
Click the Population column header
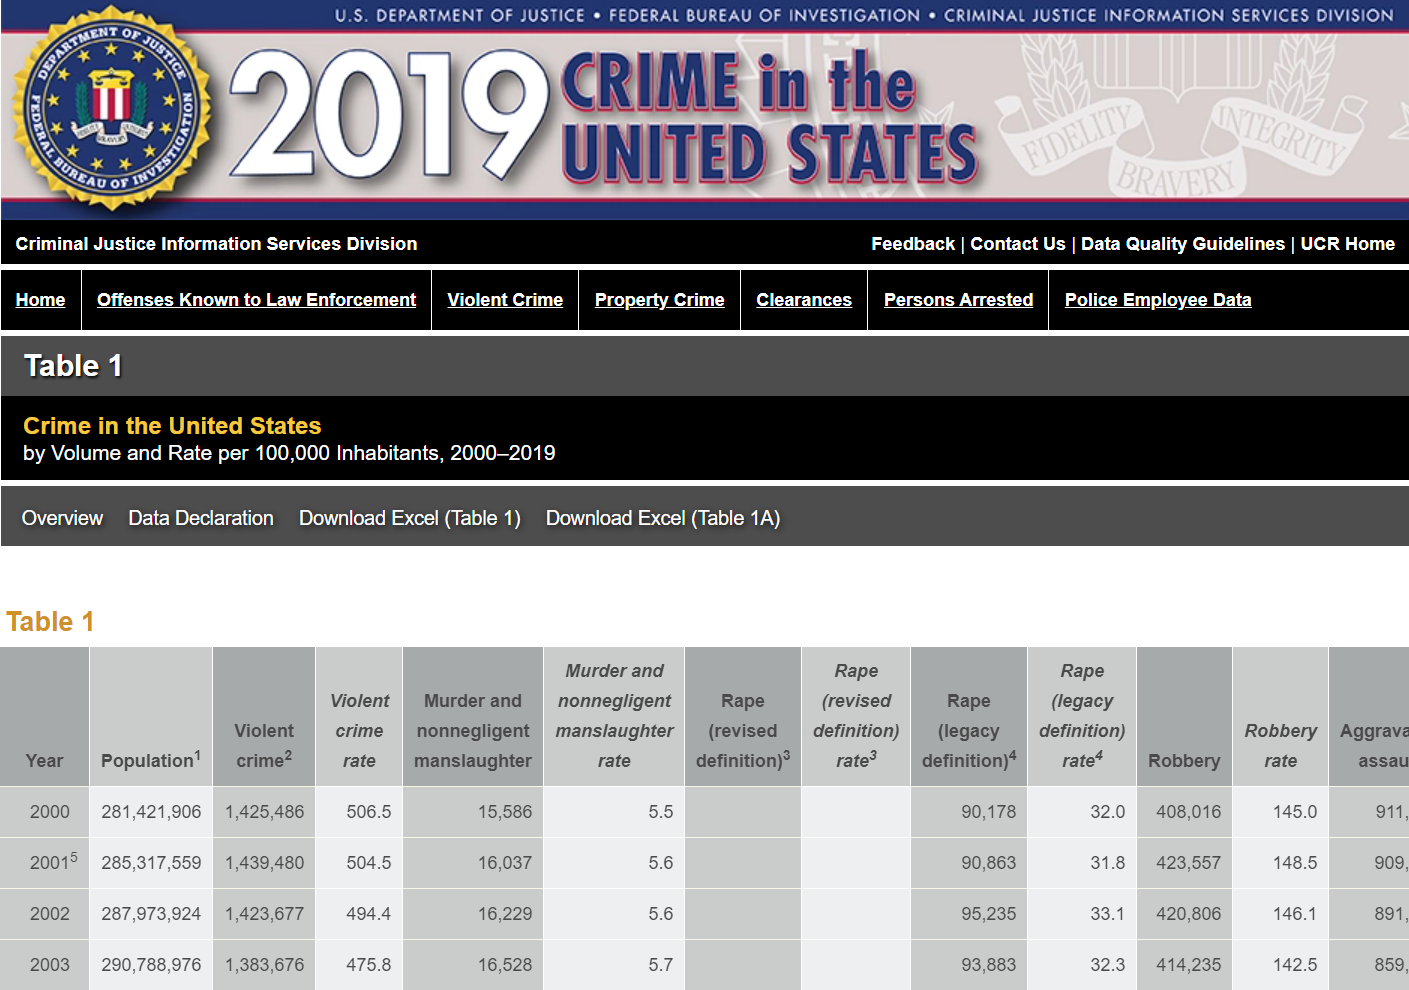(x=150, y=760)
